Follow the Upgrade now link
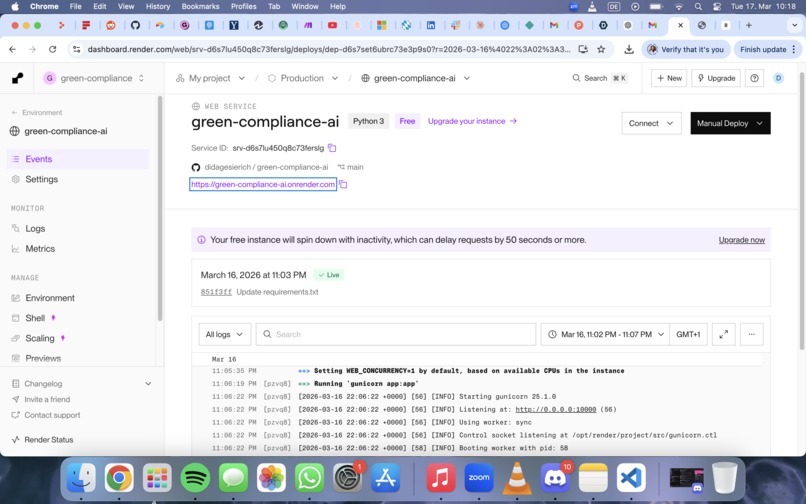806x504 pixels. (x=742, y=240)
